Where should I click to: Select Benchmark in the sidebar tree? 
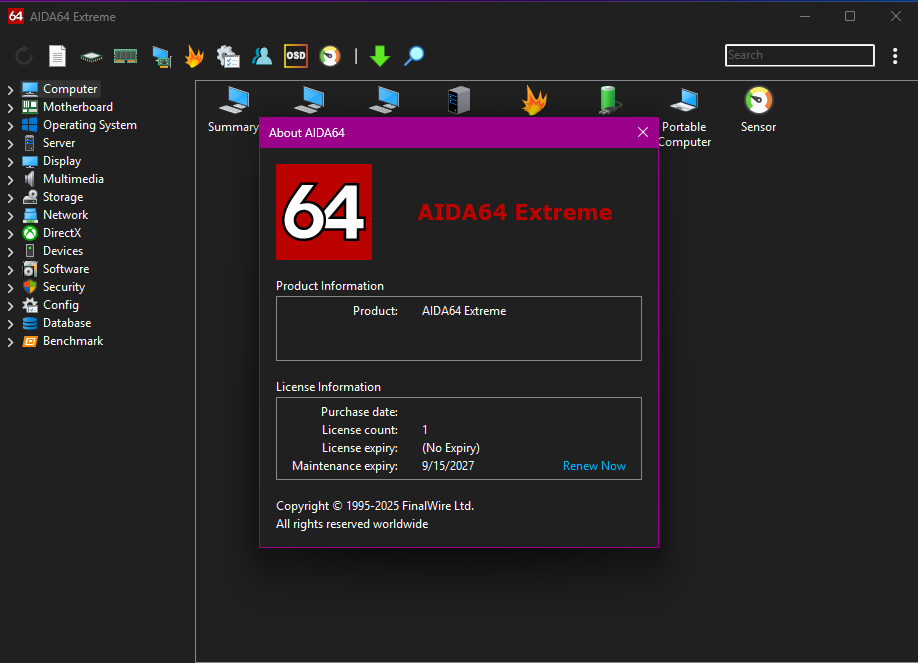point(73,341)
